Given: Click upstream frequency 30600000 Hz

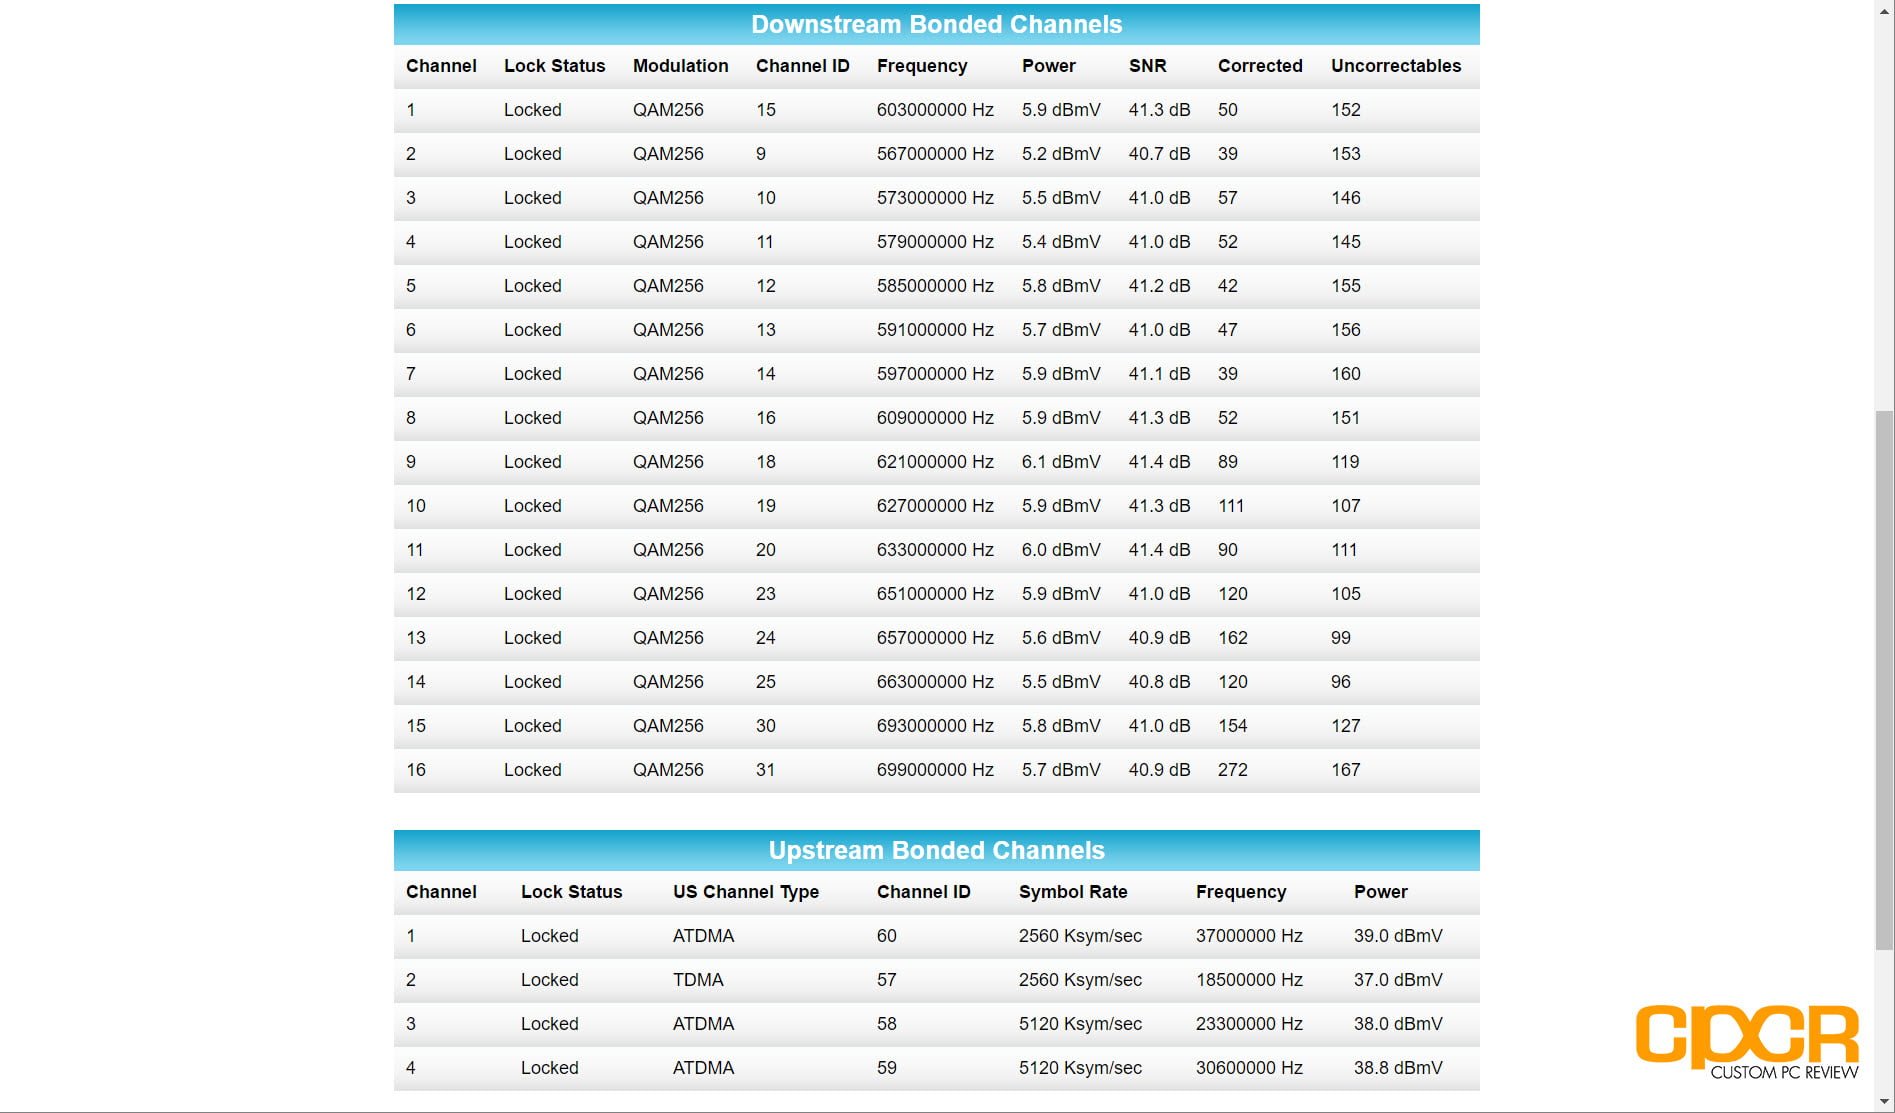Looking at the screenshot, I should [1249, 1068].
